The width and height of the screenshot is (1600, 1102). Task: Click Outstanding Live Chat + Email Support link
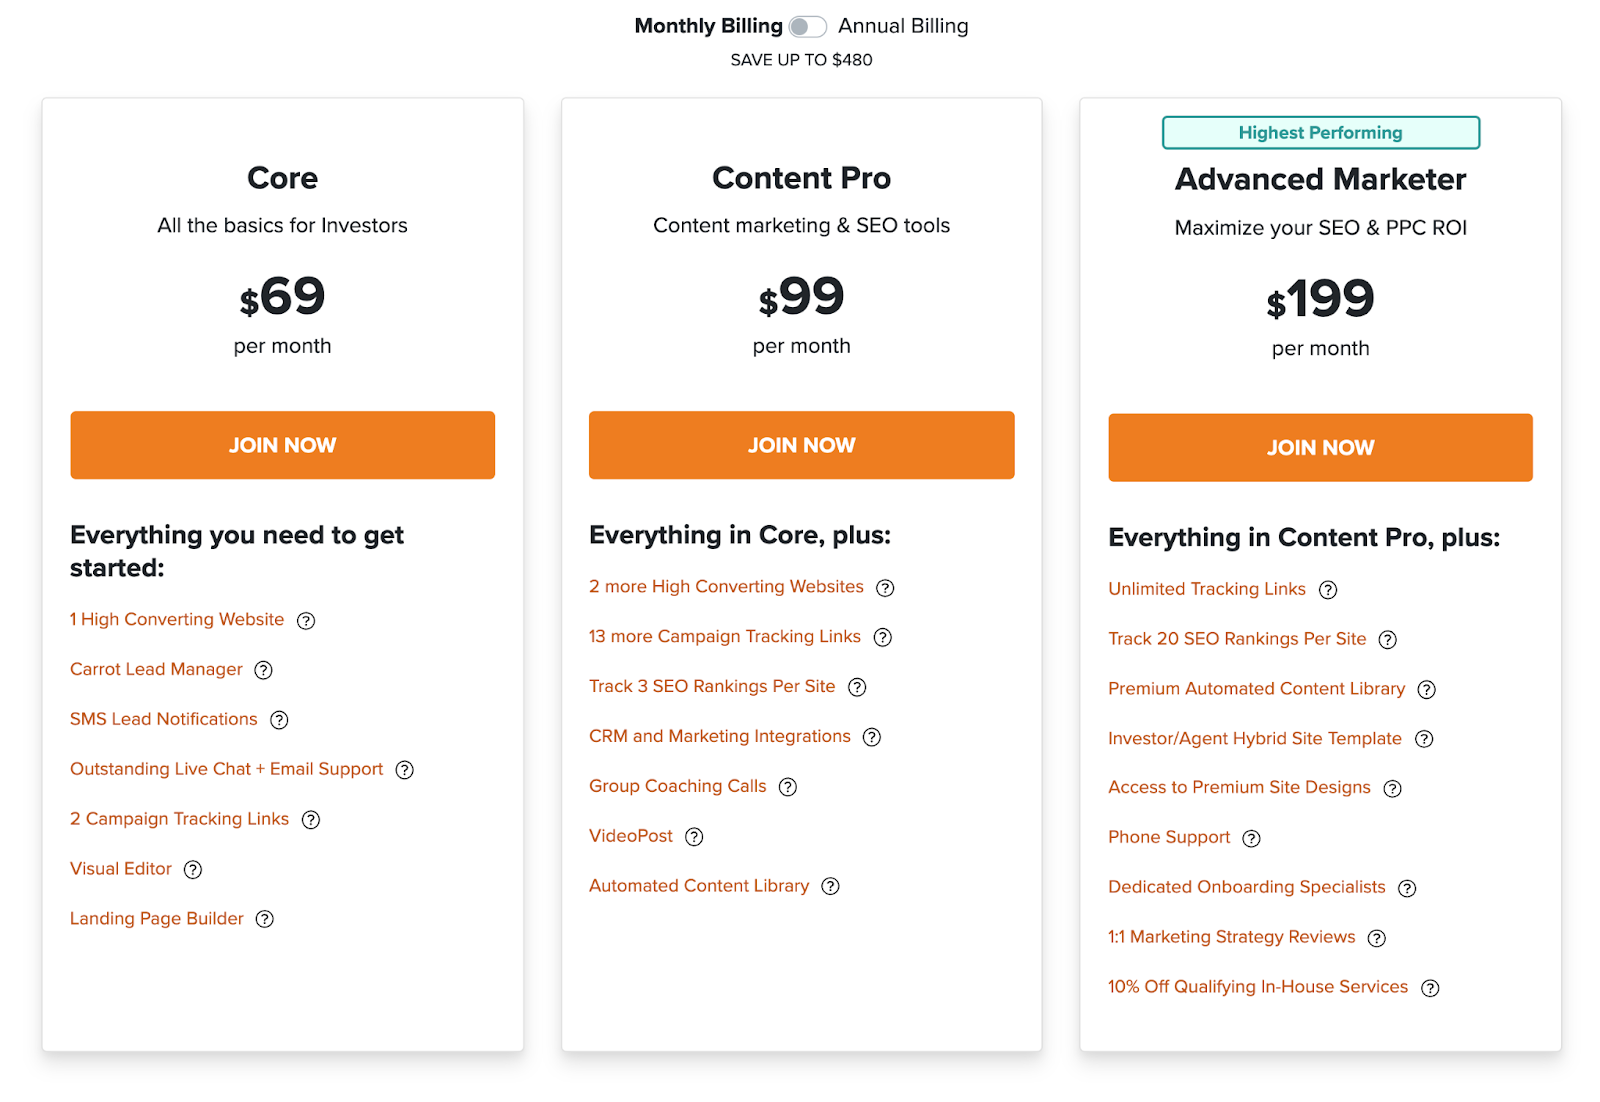coord(227,769)
